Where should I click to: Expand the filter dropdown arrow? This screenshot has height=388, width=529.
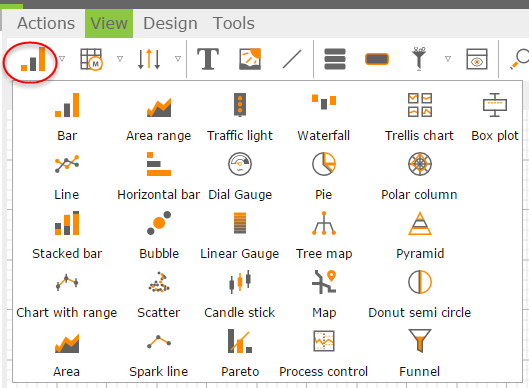[448, 59]
